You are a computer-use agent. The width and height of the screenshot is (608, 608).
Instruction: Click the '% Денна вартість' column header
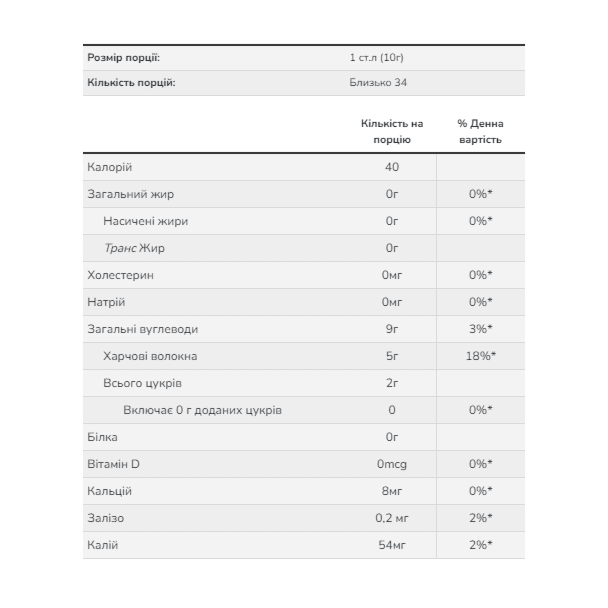(x=480, y=131)
